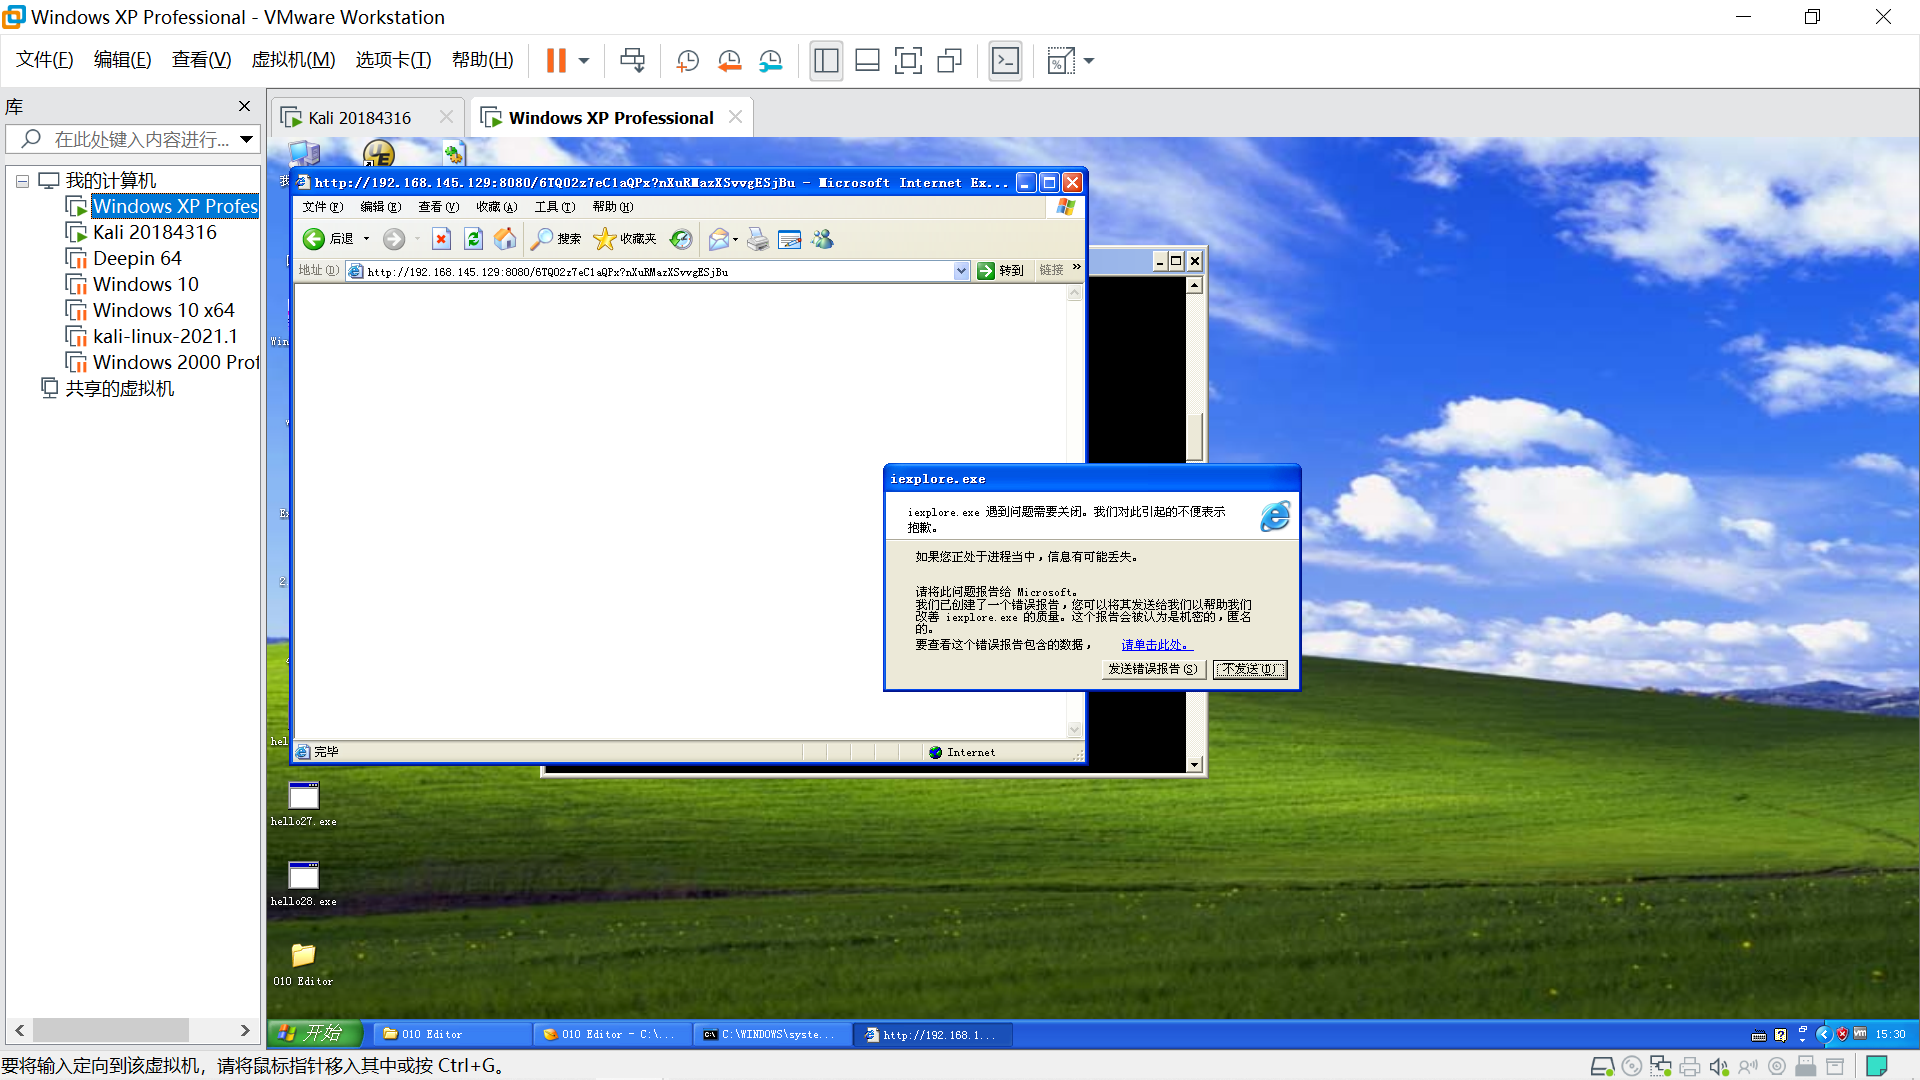This screenshot has height=1080, width=1920.
Task: Open the 虚拟机(M) menu
Action: [x=293, y=60]
